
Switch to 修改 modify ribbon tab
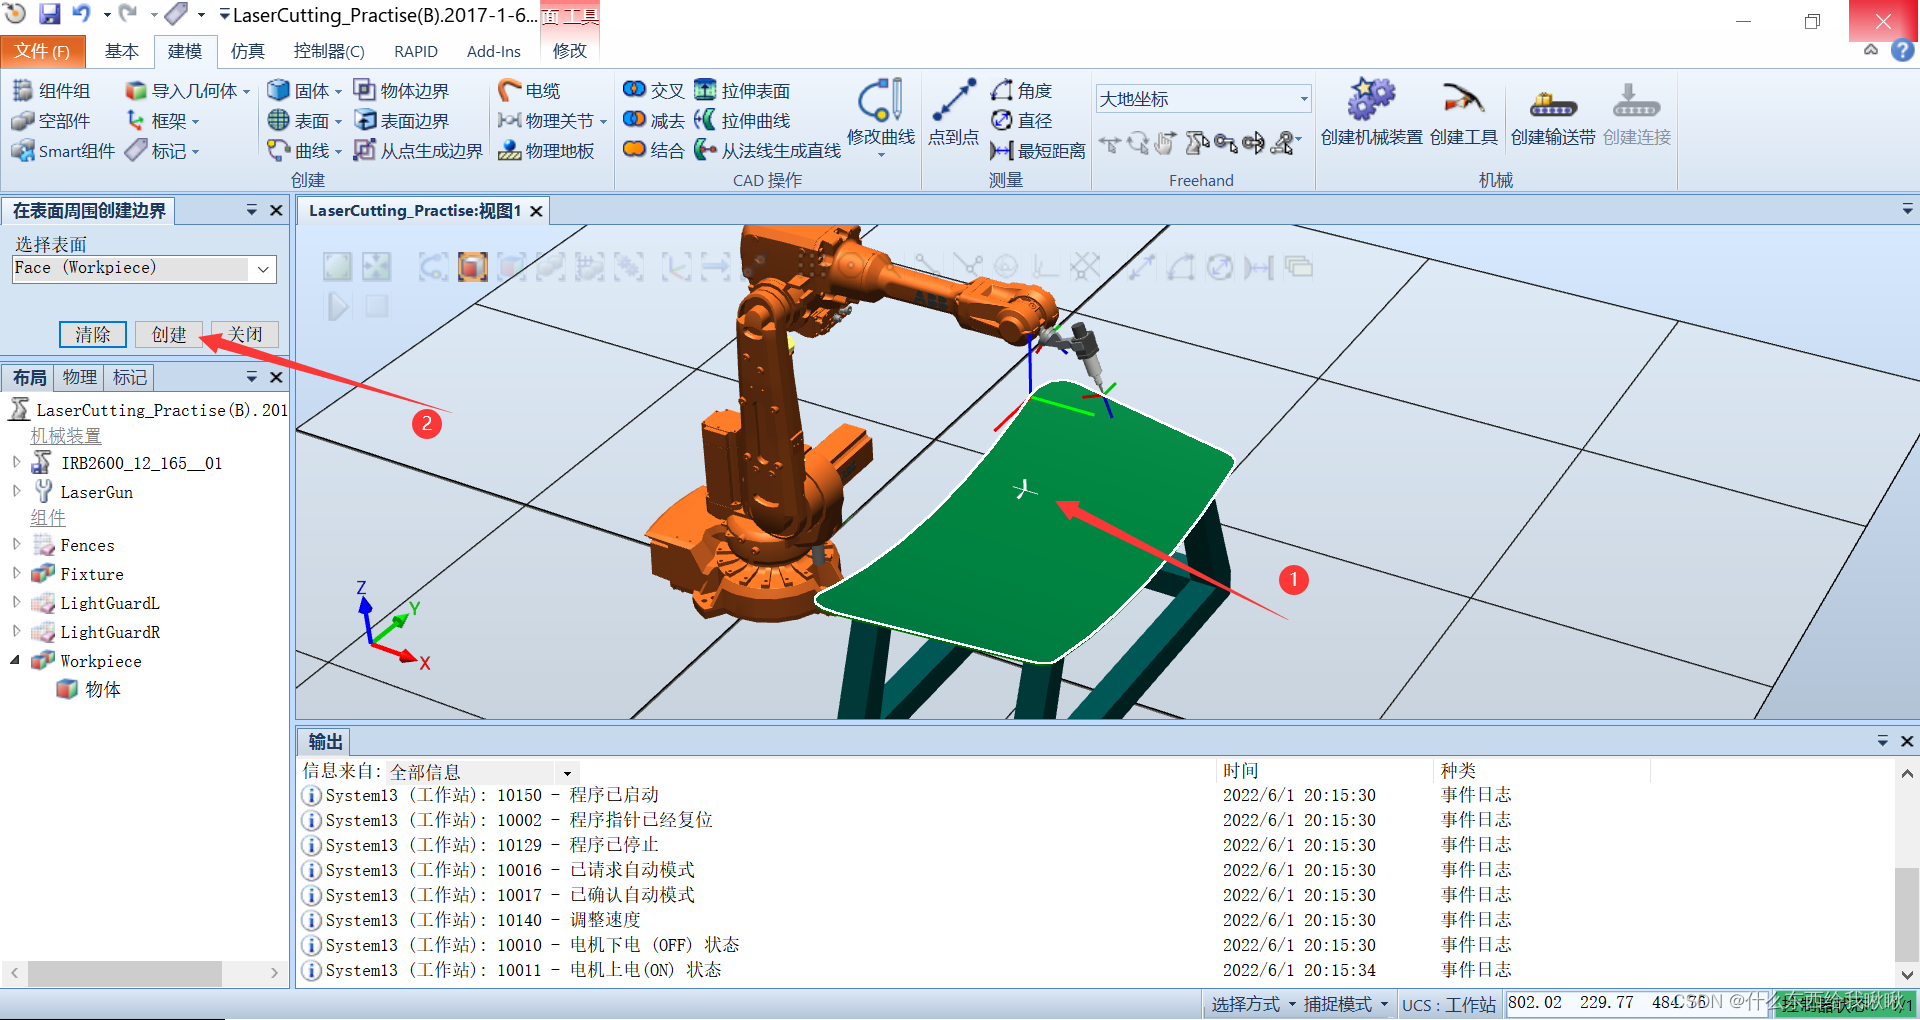tap(570, 51)
